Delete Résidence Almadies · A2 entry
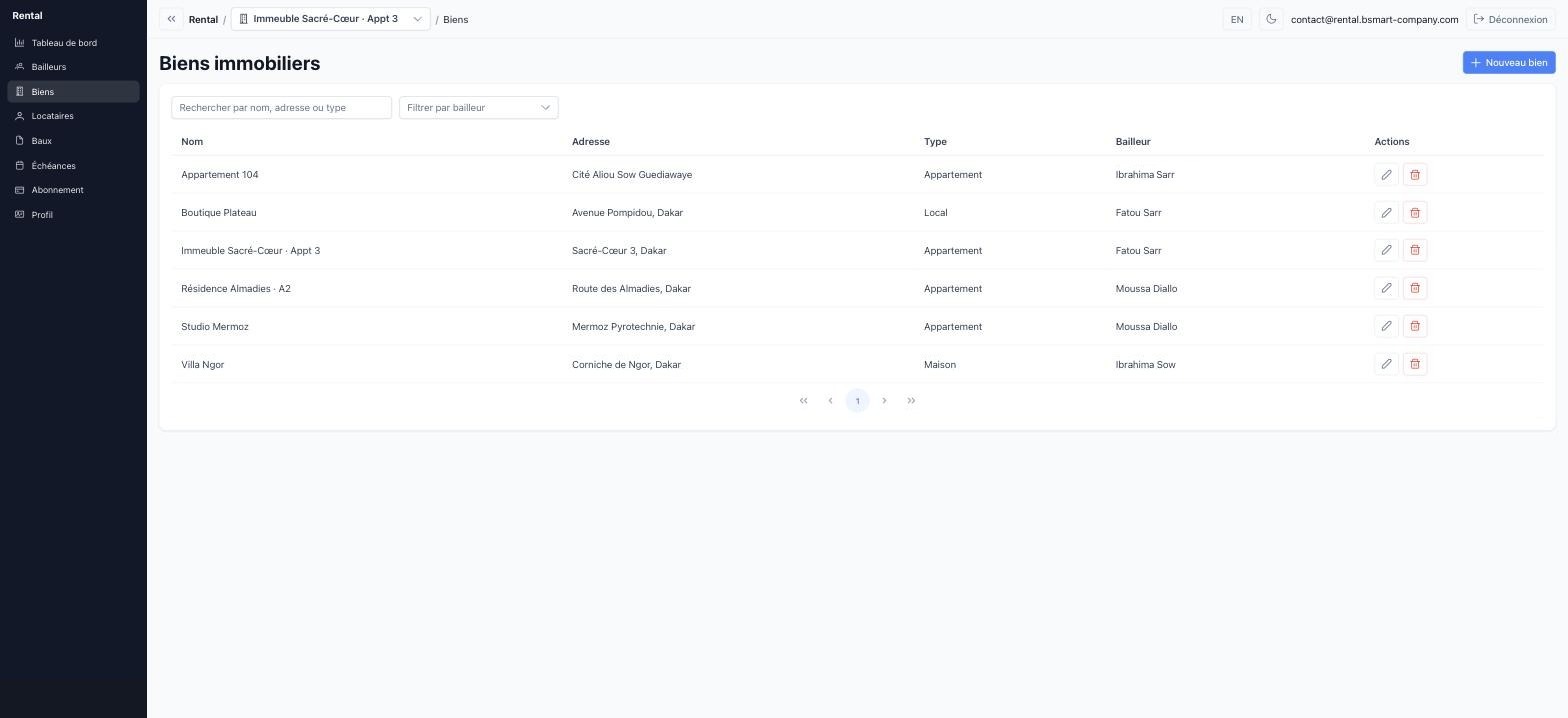 pos(1415,289)
